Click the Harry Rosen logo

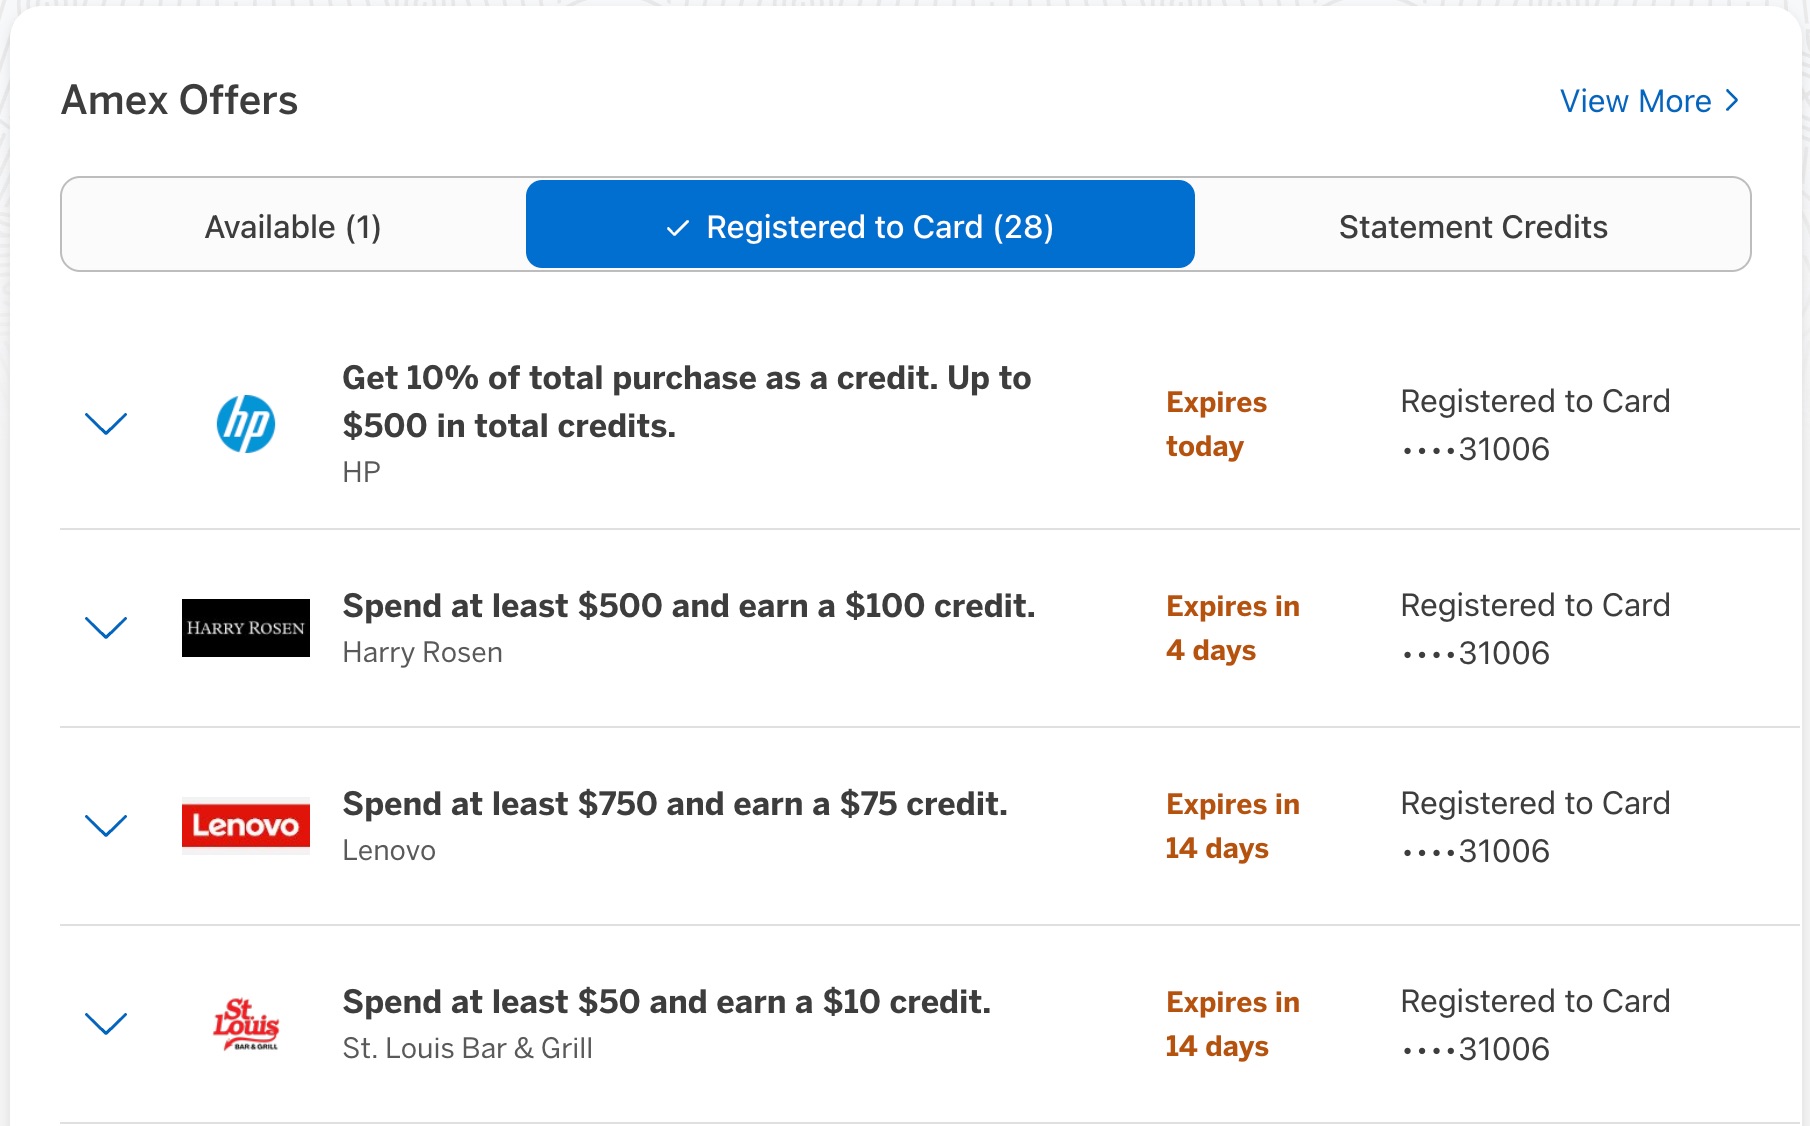(245, 628)
